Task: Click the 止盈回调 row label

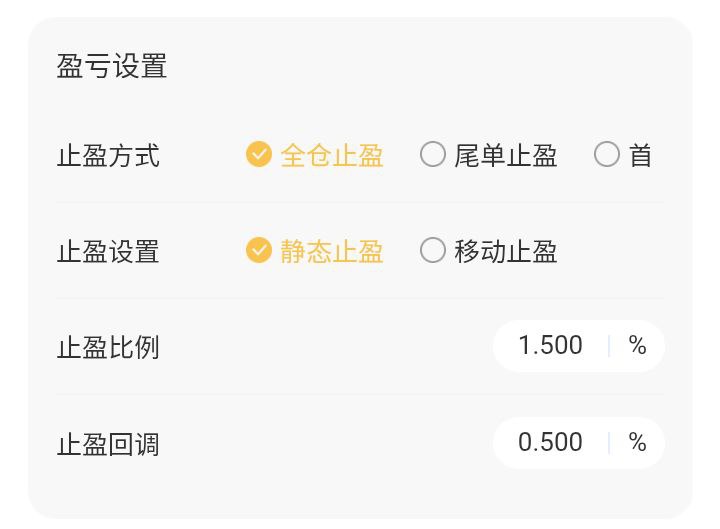Action: 108,443
